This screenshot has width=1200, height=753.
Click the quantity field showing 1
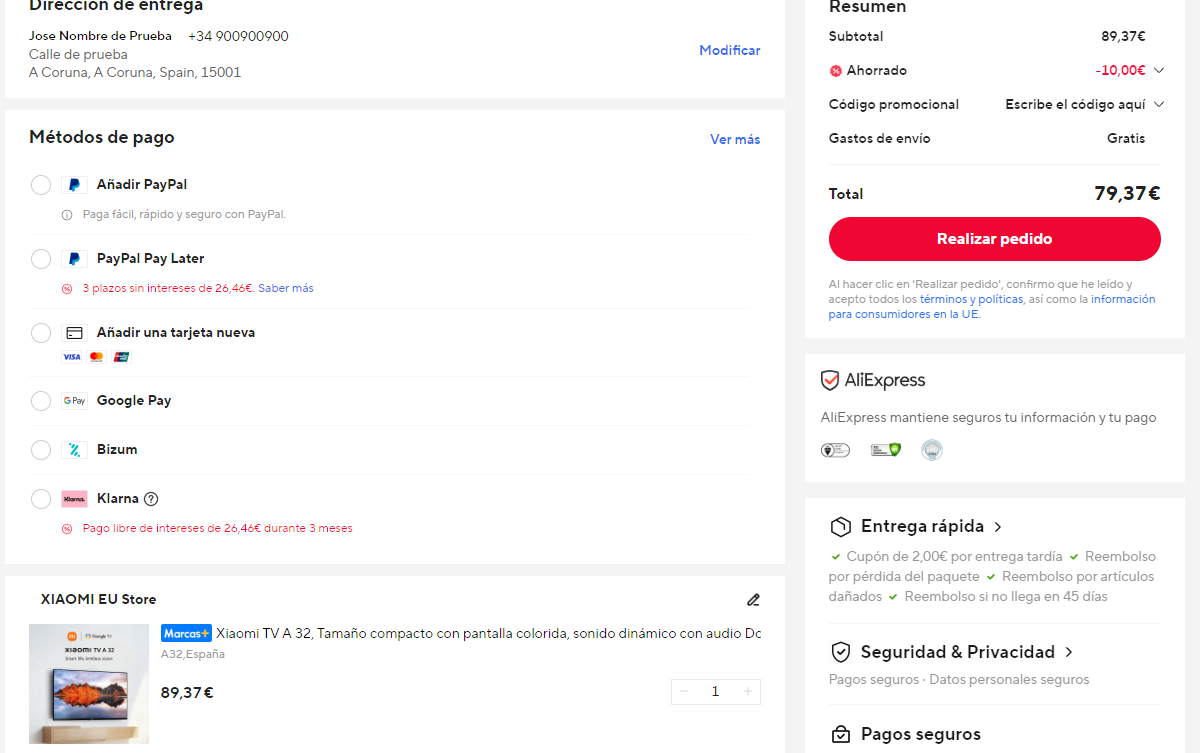point(716,692)
